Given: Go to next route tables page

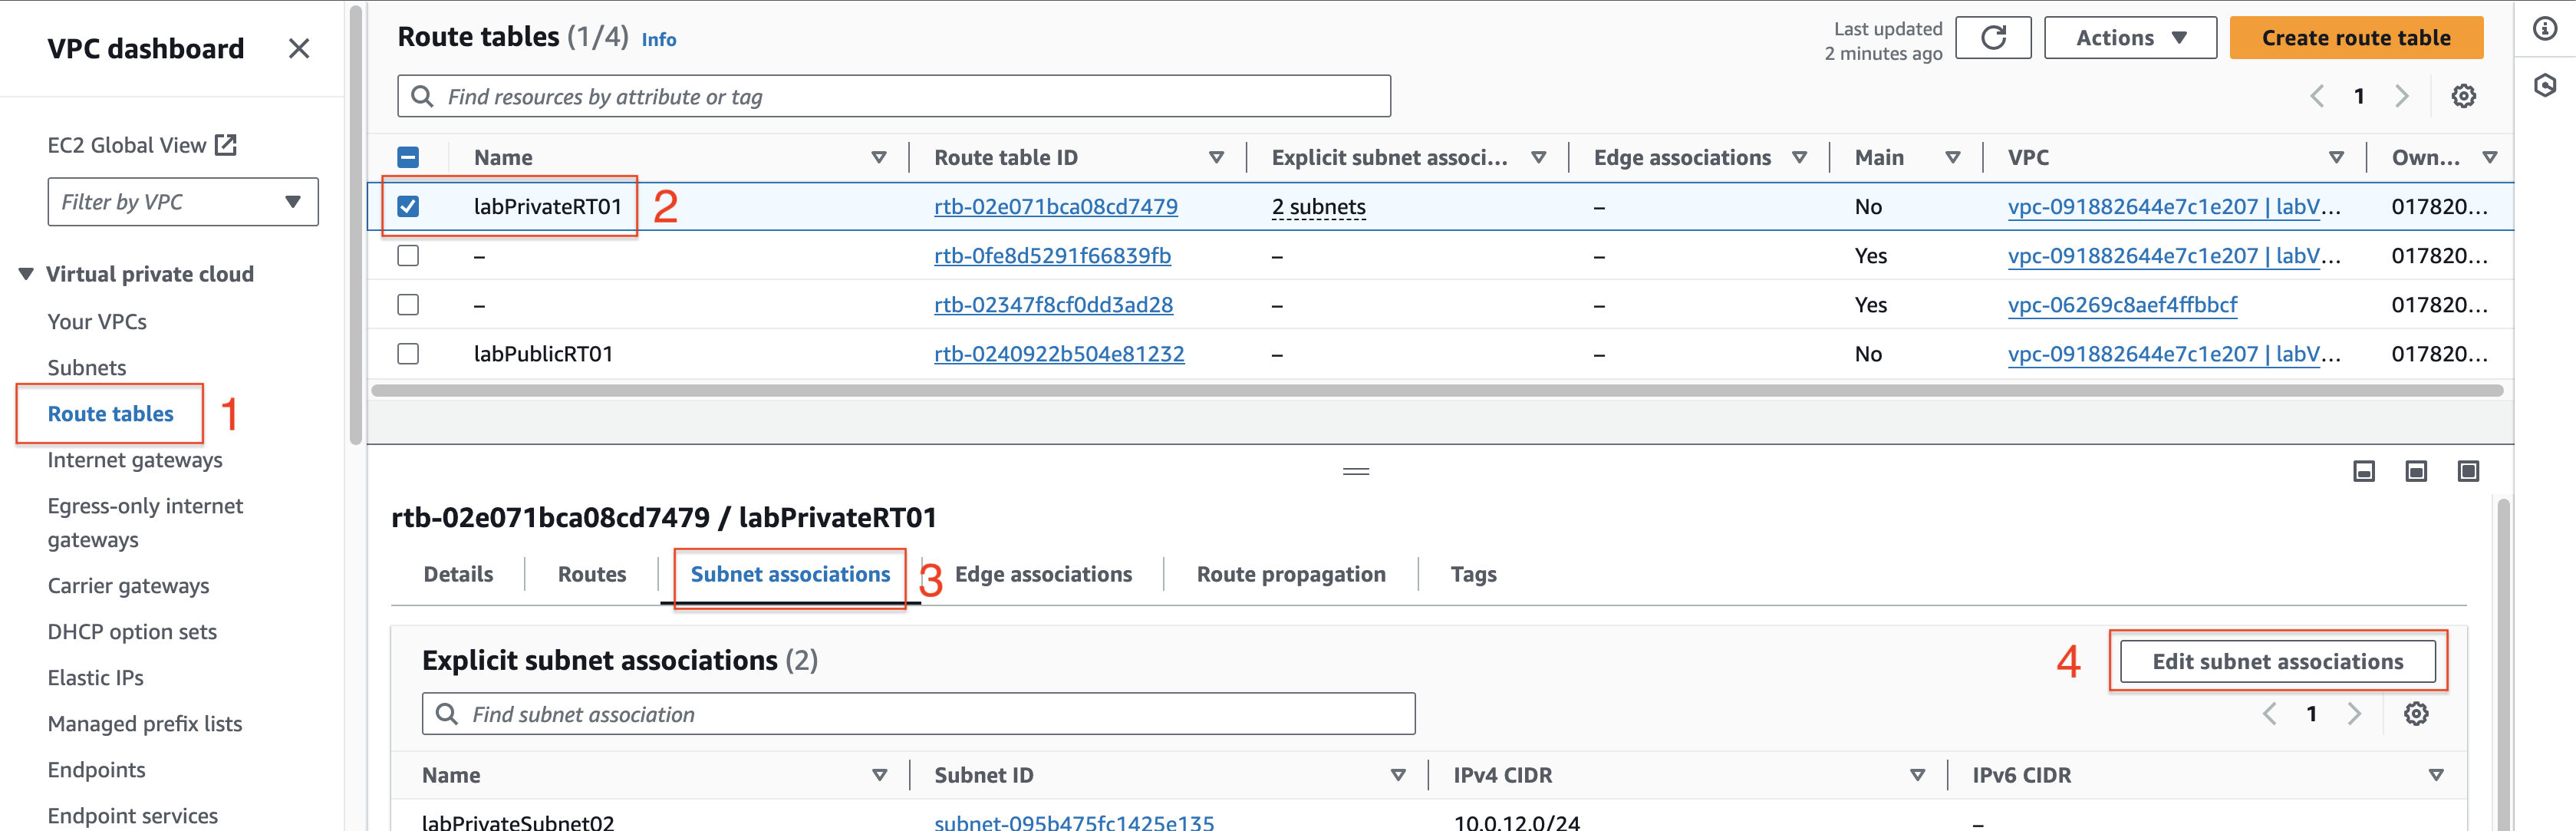Looking at the screenshot, I should coord(2401,96).
